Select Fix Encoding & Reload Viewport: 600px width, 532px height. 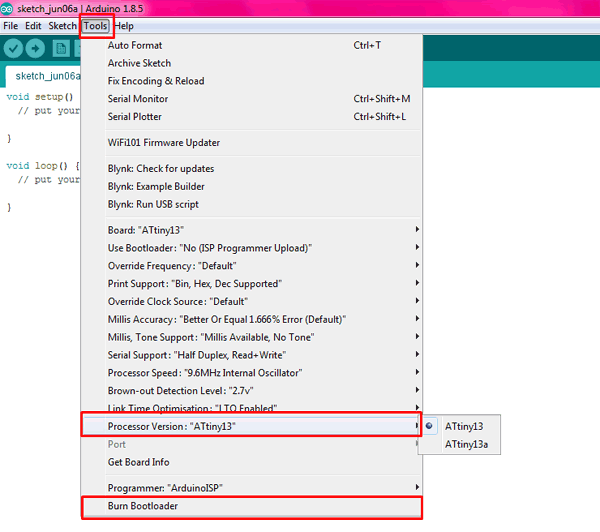pos(252,81)
